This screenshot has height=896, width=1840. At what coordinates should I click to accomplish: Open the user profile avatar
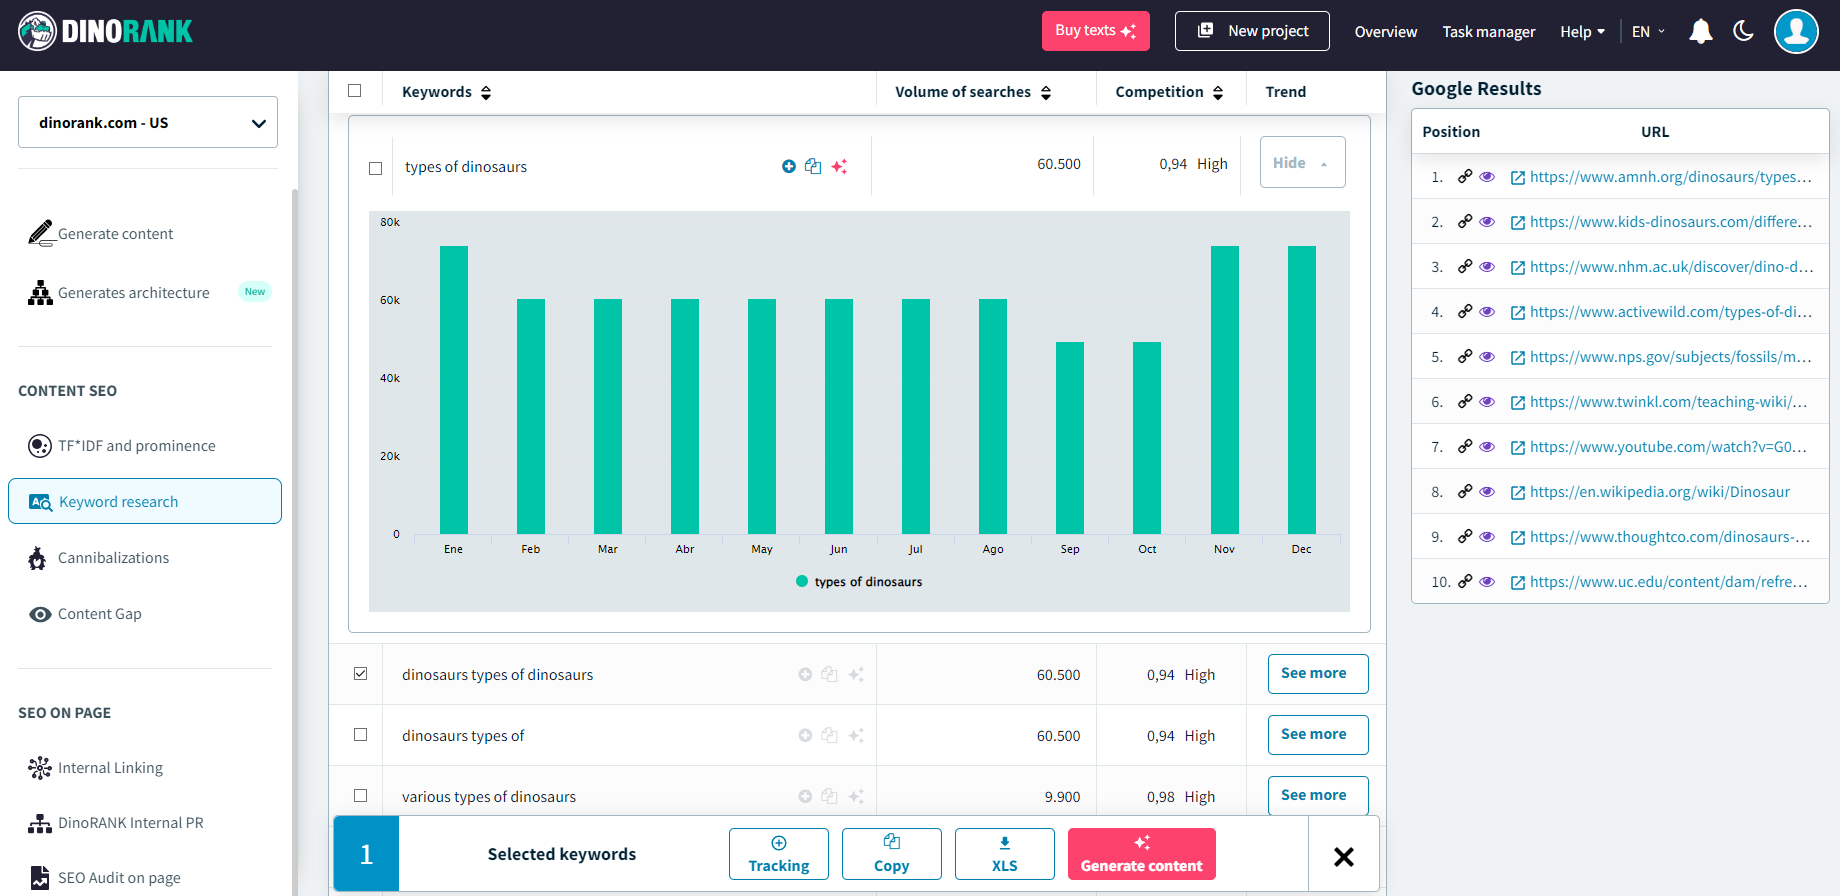[1795, 32]
